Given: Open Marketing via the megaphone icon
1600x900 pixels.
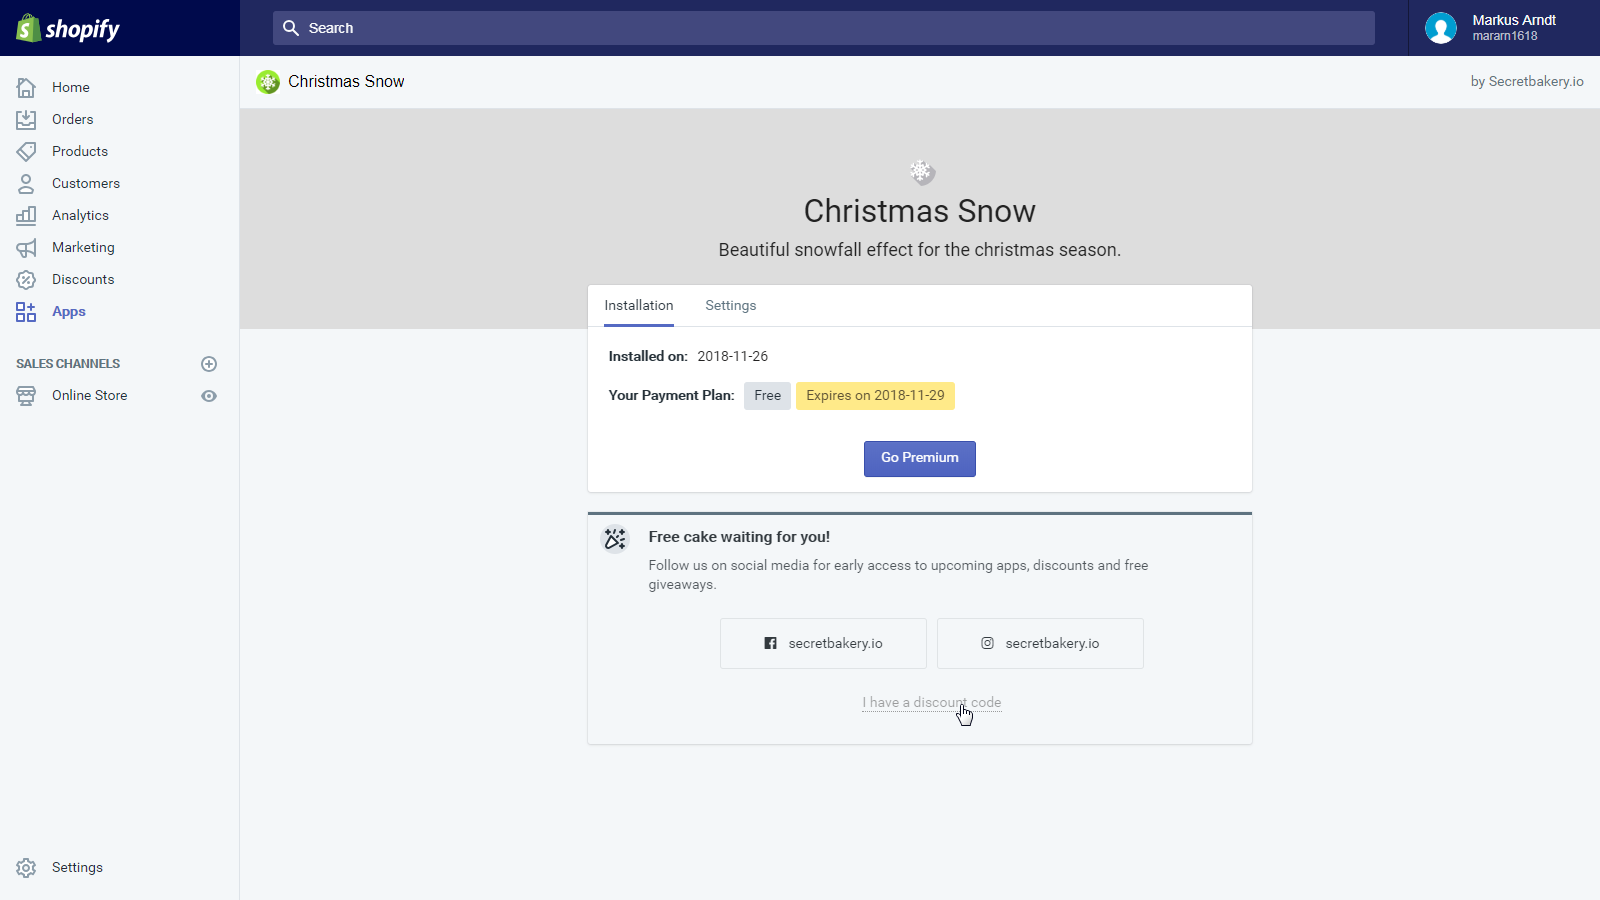Looking at the screenshot, I should [26, 247].
